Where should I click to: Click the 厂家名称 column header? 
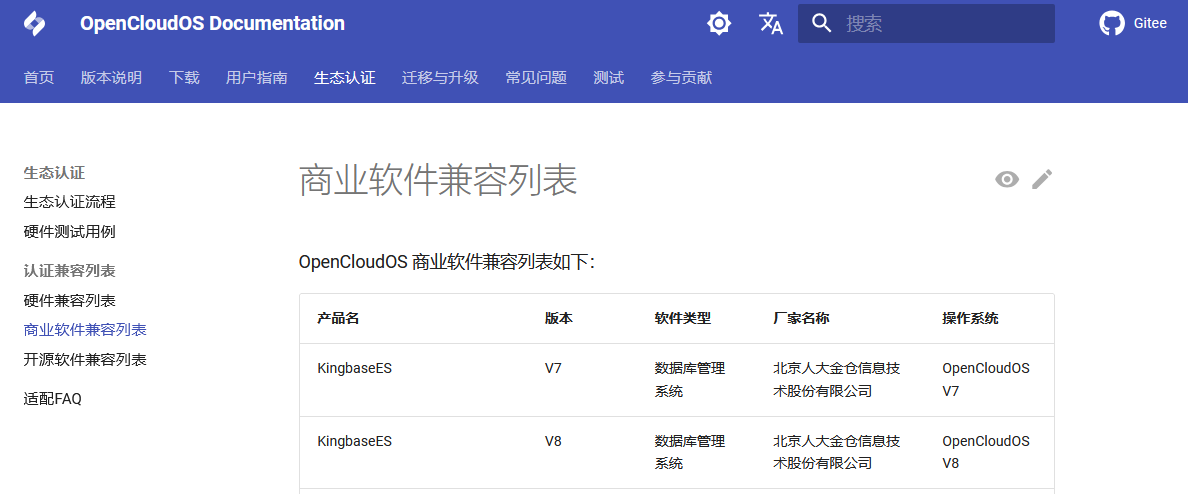coord(801,318)
